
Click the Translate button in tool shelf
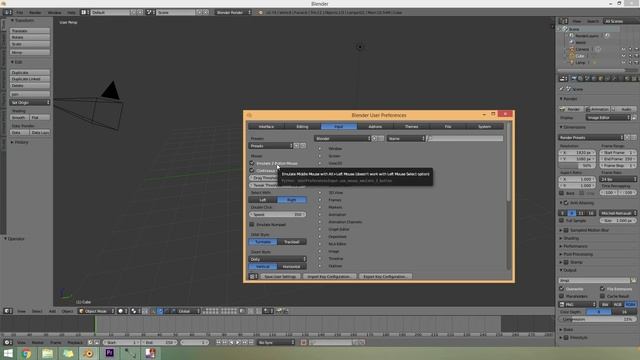30,31
